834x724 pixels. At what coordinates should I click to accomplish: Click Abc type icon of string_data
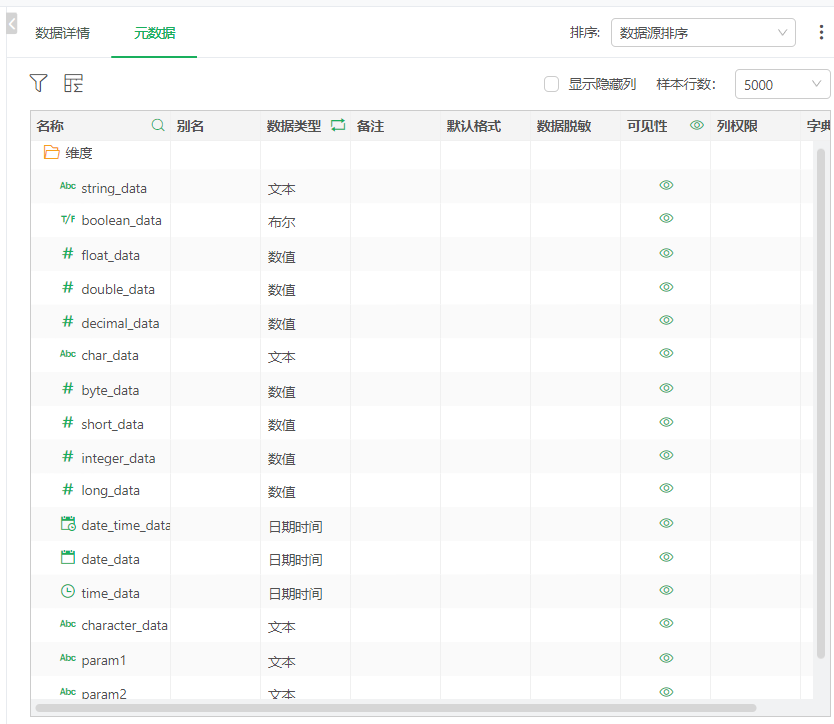click(x=68, y=186)
